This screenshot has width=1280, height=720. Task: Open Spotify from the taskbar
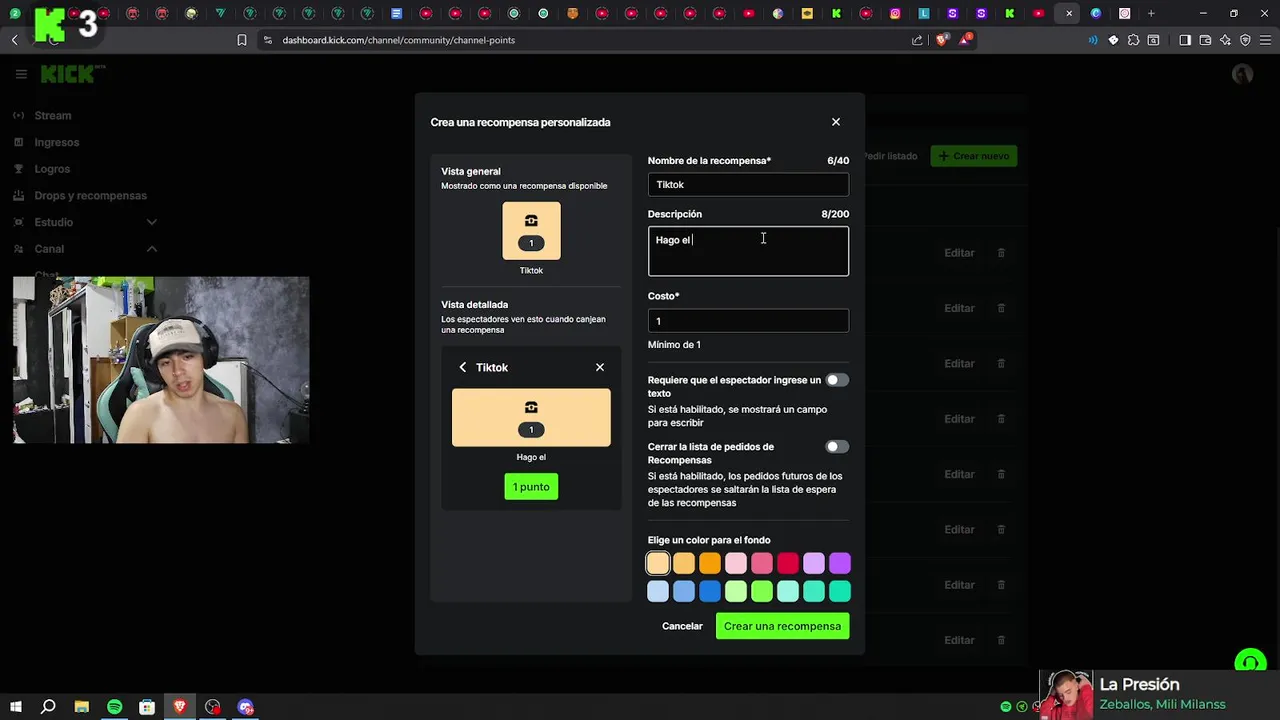[x=115, y=707]
